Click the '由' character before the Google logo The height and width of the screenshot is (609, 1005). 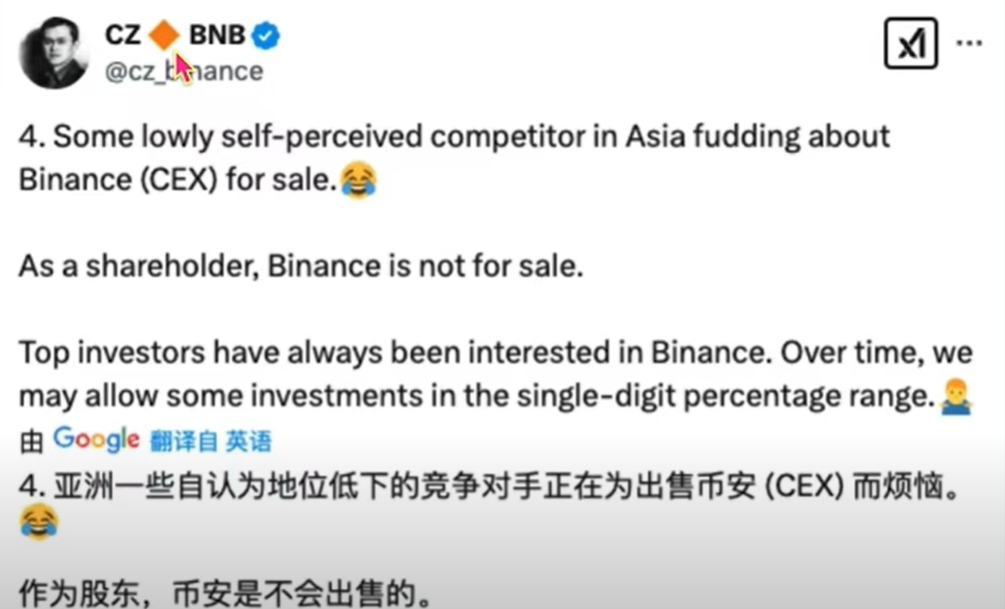[x=31, y=442]
